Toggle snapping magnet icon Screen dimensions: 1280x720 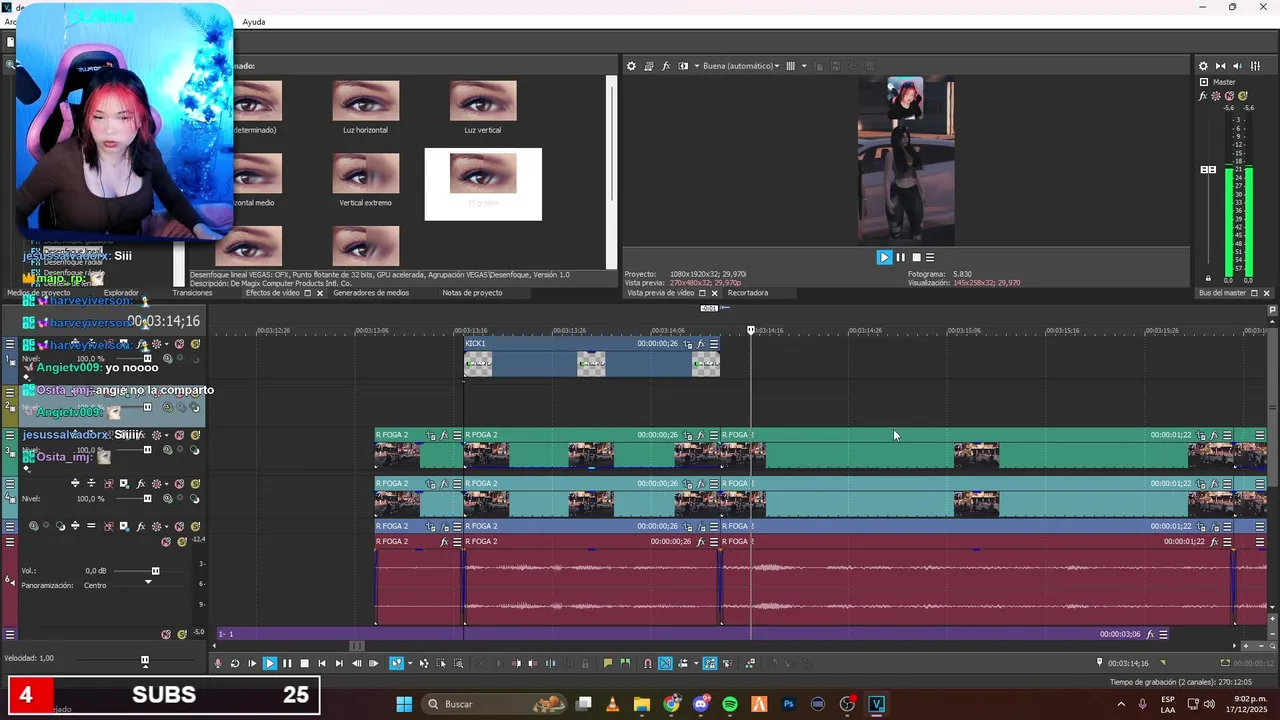tap(647, 663)
